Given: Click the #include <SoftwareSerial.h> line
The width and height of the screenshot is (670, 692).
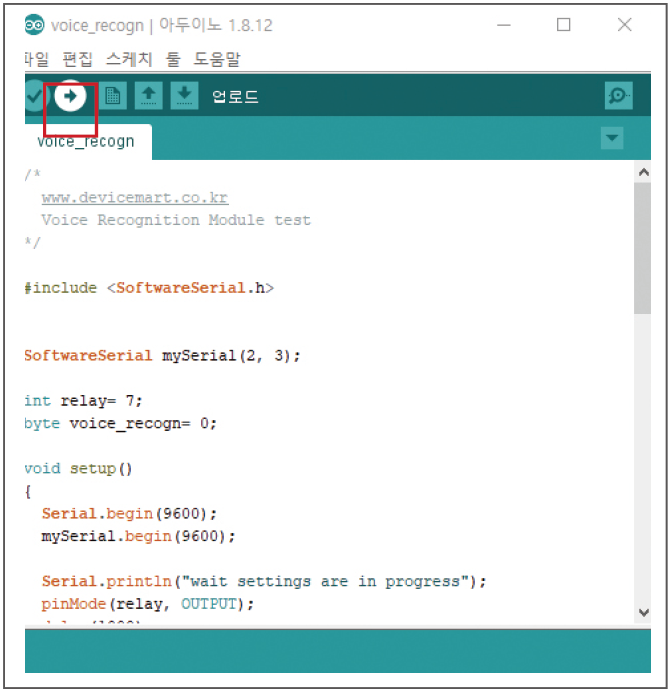Looking at the screenshot, I should pos(149,288).
